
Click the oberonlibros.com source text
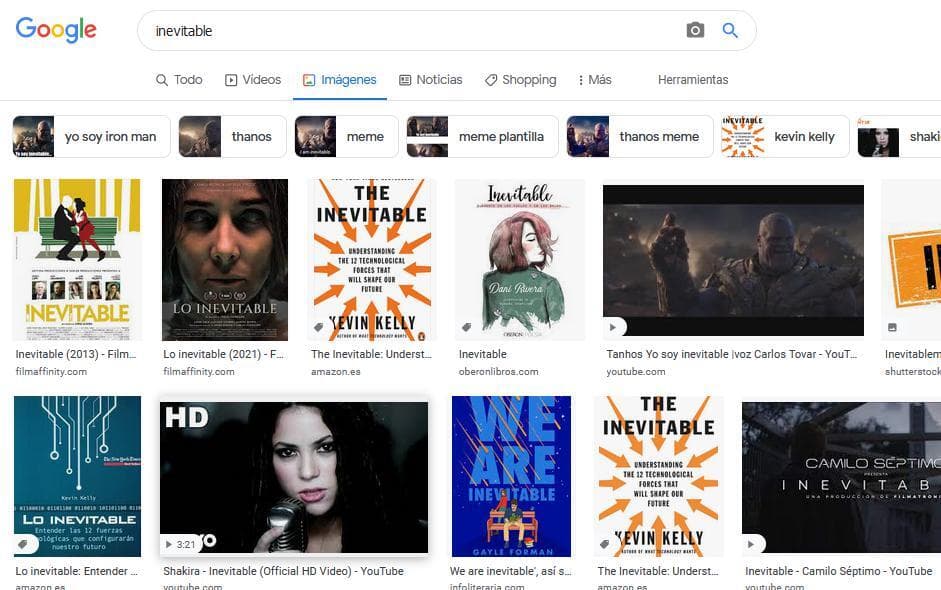pos(498,372)
